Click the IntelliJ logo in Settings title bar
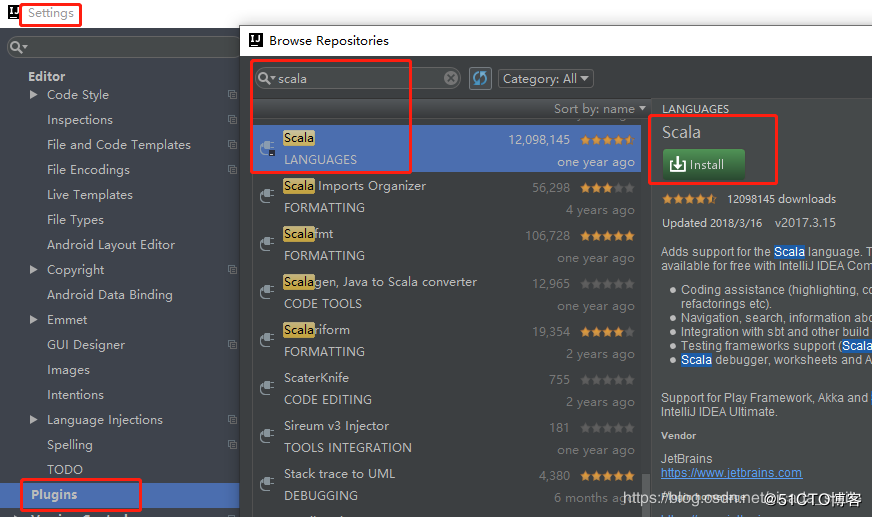This screenshot has width=872, height=517. coord(14,12)
